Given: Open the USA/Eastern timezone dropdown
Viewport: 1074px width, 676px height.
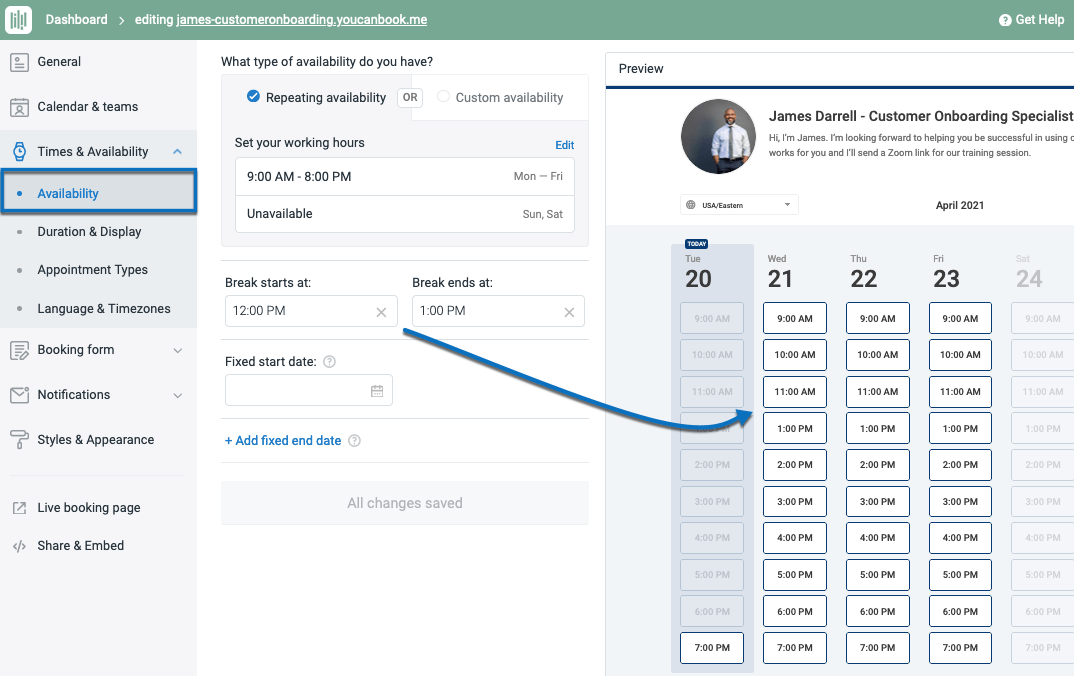Looking at the screenshot, I should pos(738,204).
